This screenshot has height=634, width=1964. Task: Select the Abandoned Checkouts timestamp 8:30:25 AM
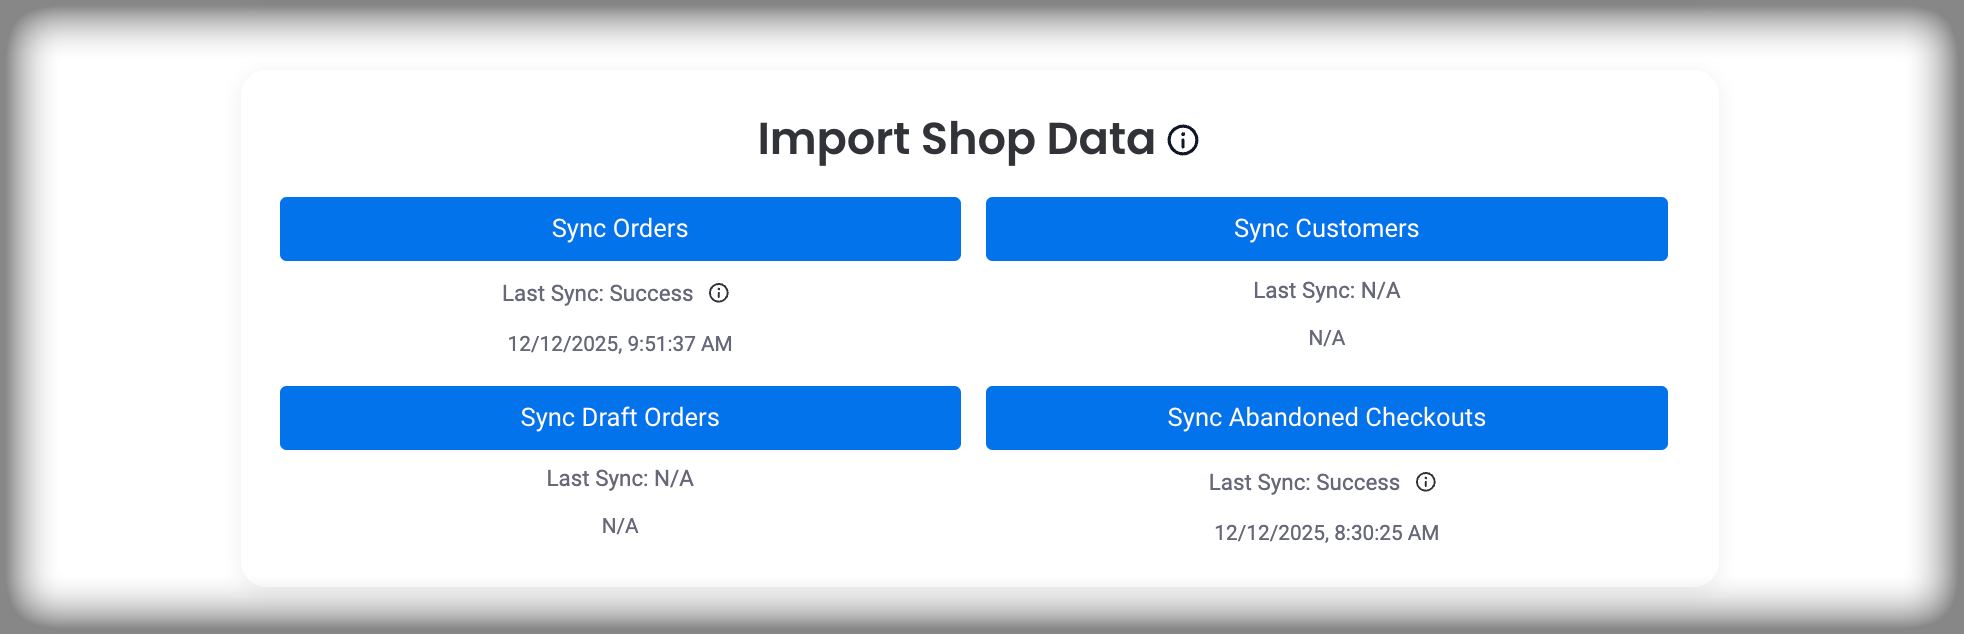1326,533
